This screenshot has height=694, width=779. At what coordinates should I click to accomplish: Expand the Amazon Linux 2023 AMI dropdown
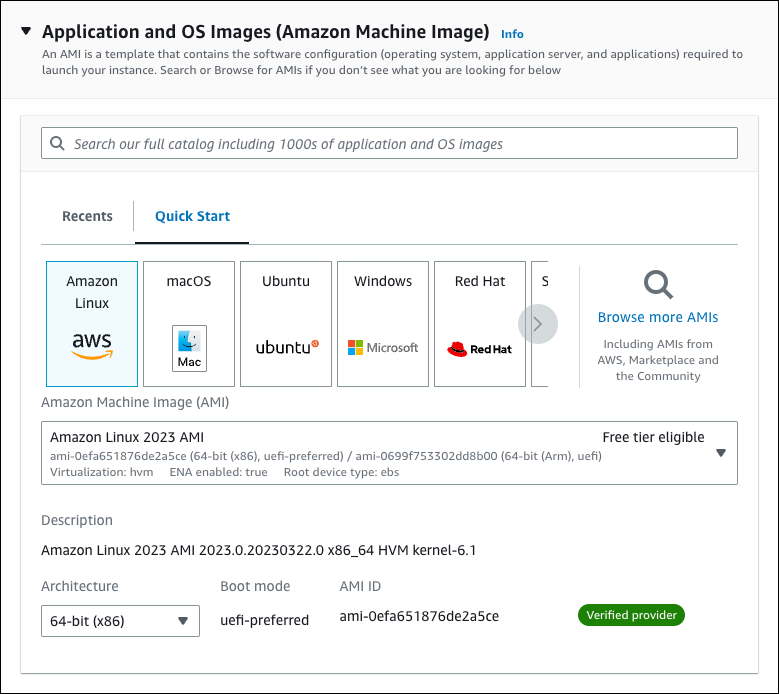point(720,453)
